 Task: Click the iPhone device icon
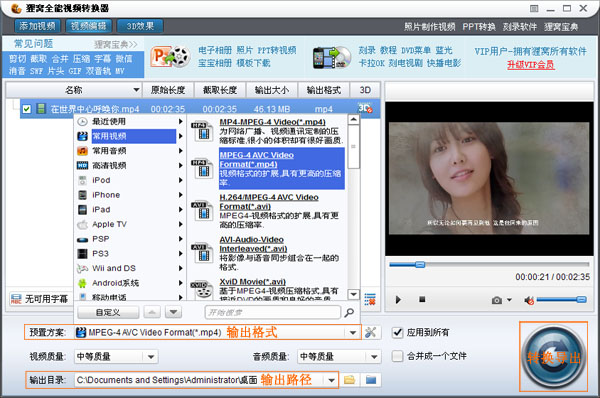tap(82, 195)
